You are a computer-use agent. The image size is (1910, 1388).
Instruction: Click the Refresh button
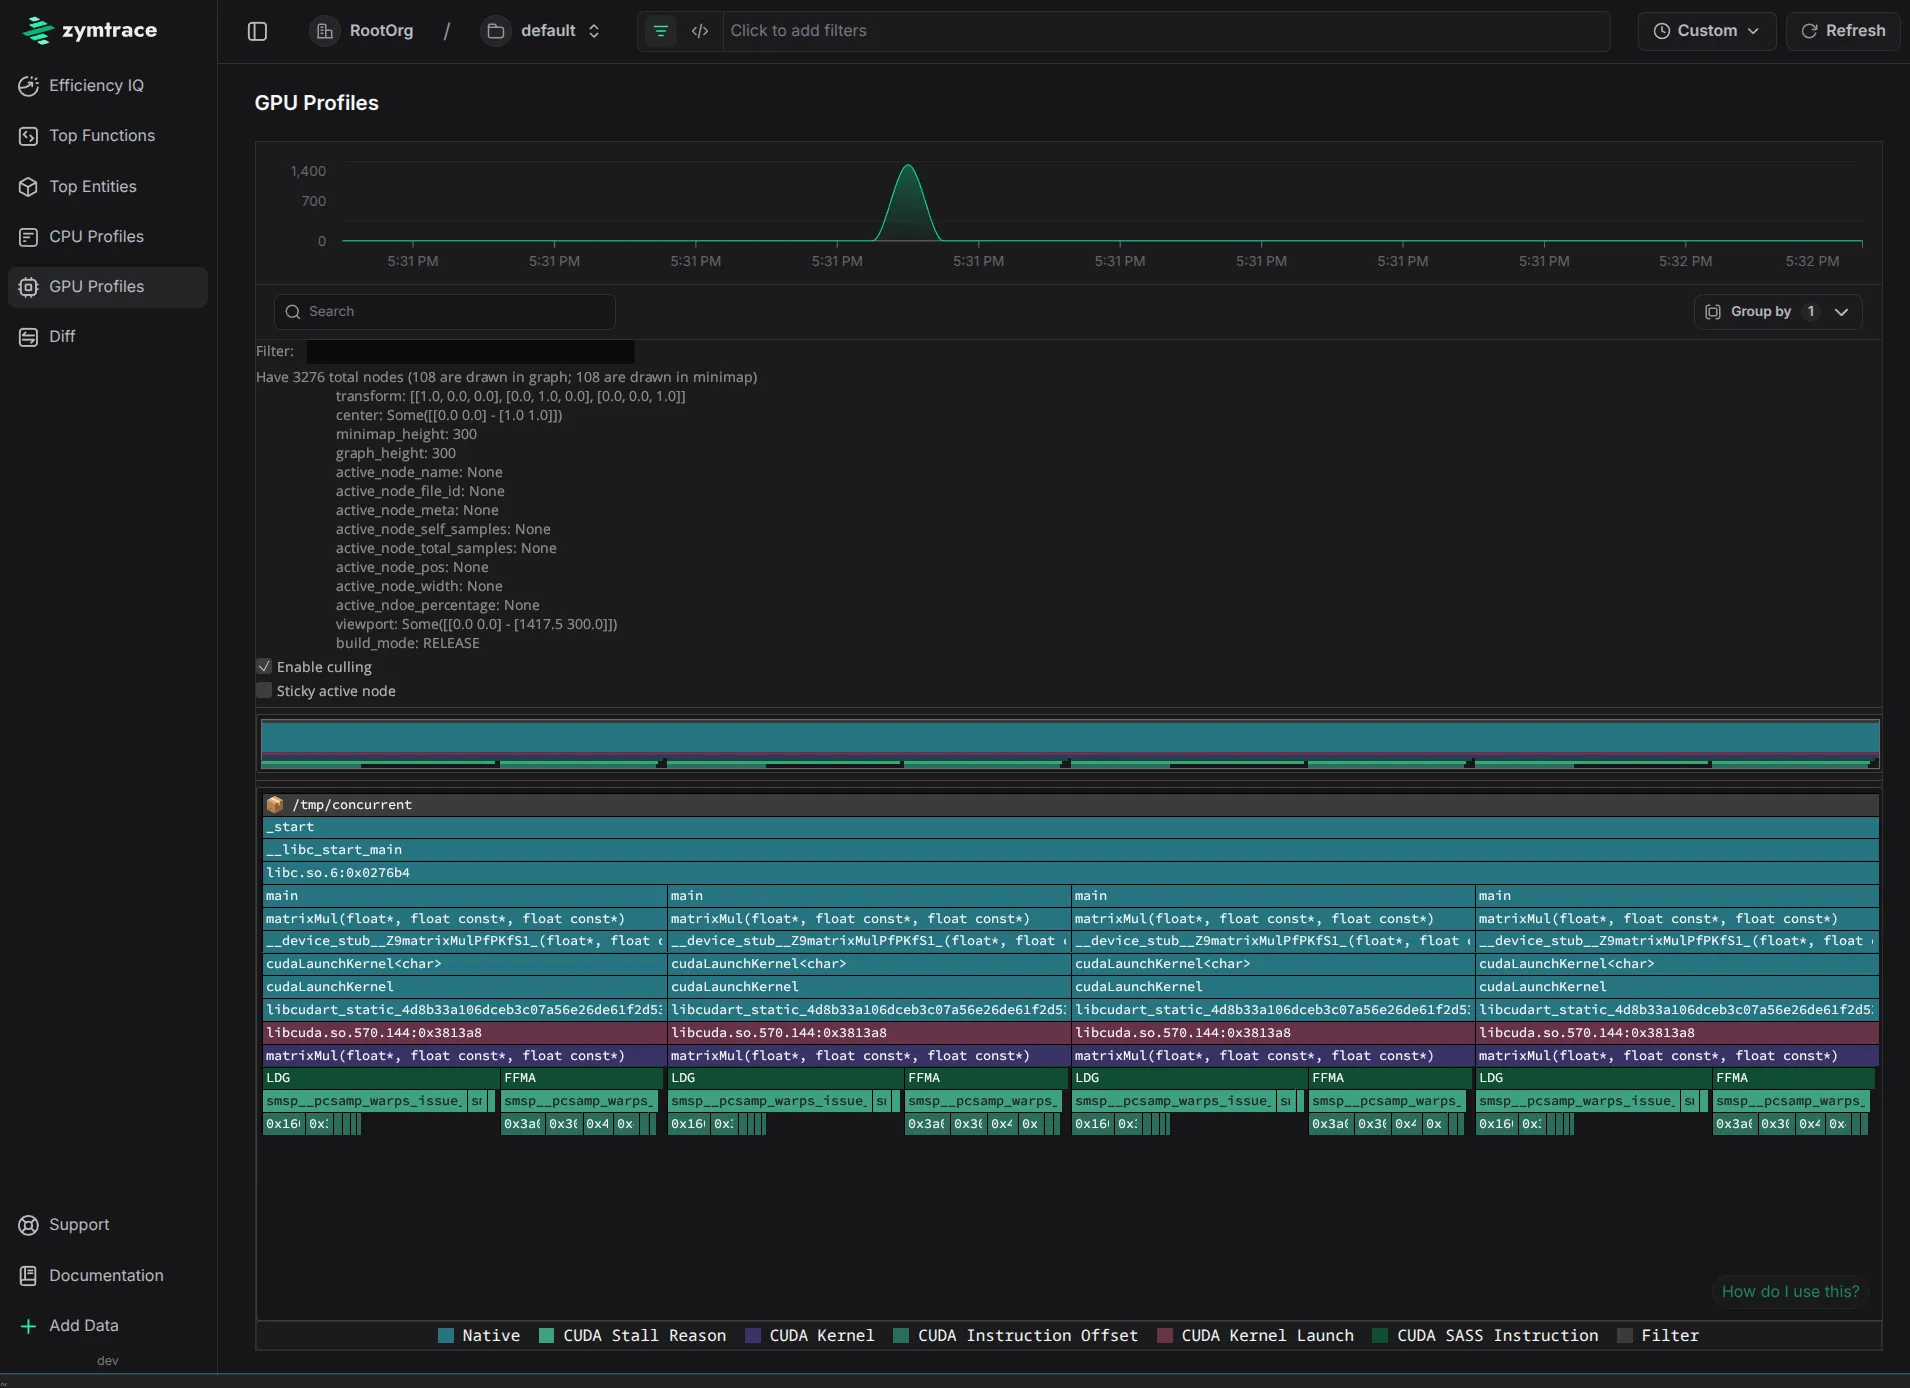coord(1843,31)
